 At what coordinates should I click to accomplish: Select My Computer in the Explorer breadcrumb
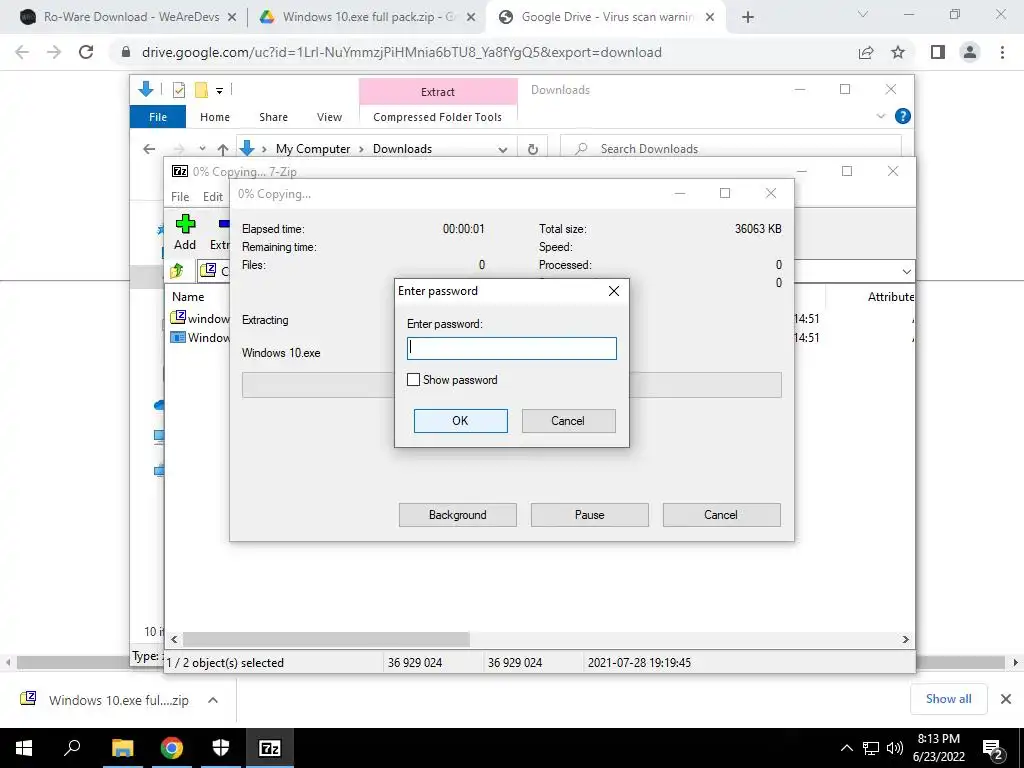pyautogui.click(x=313, y=149)
